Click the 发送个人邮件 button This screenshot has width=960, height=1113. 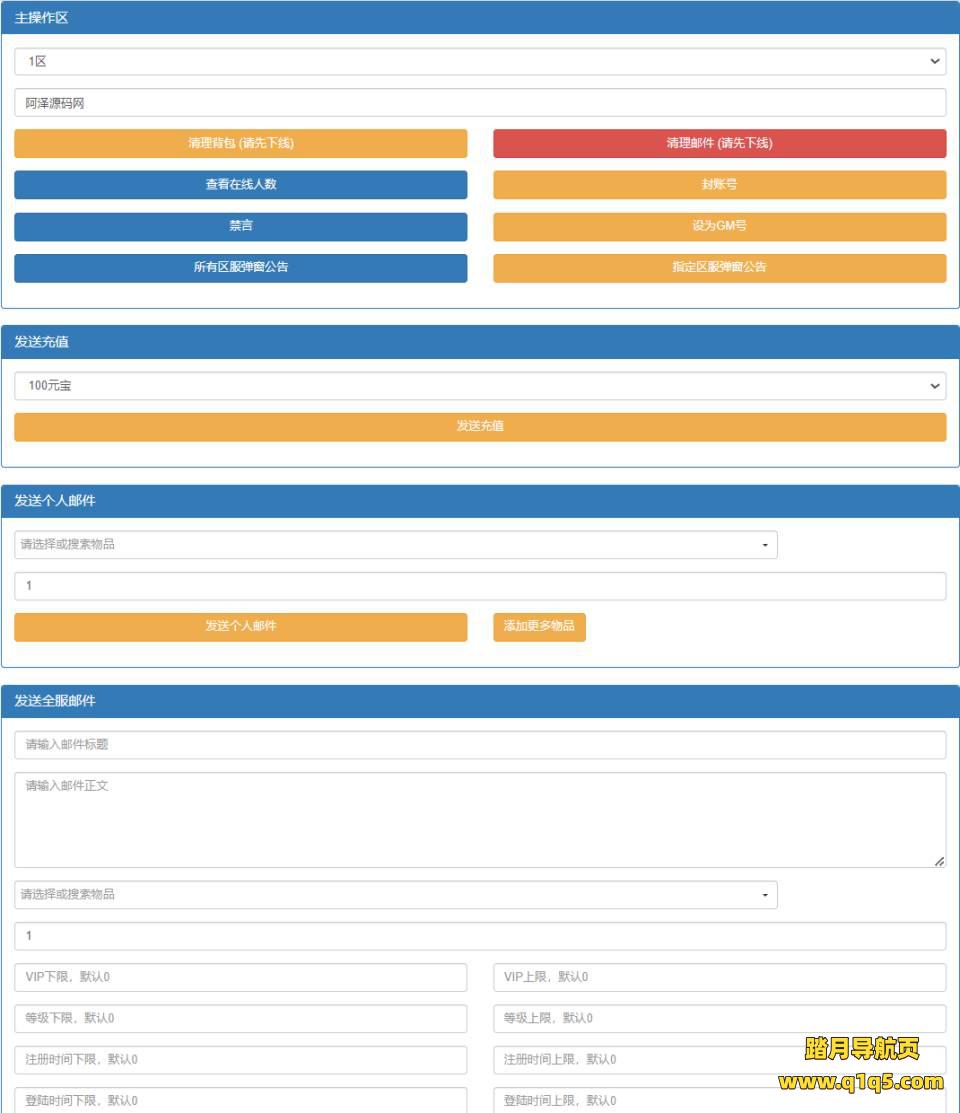pyautogui.click(x=240, y=627)
